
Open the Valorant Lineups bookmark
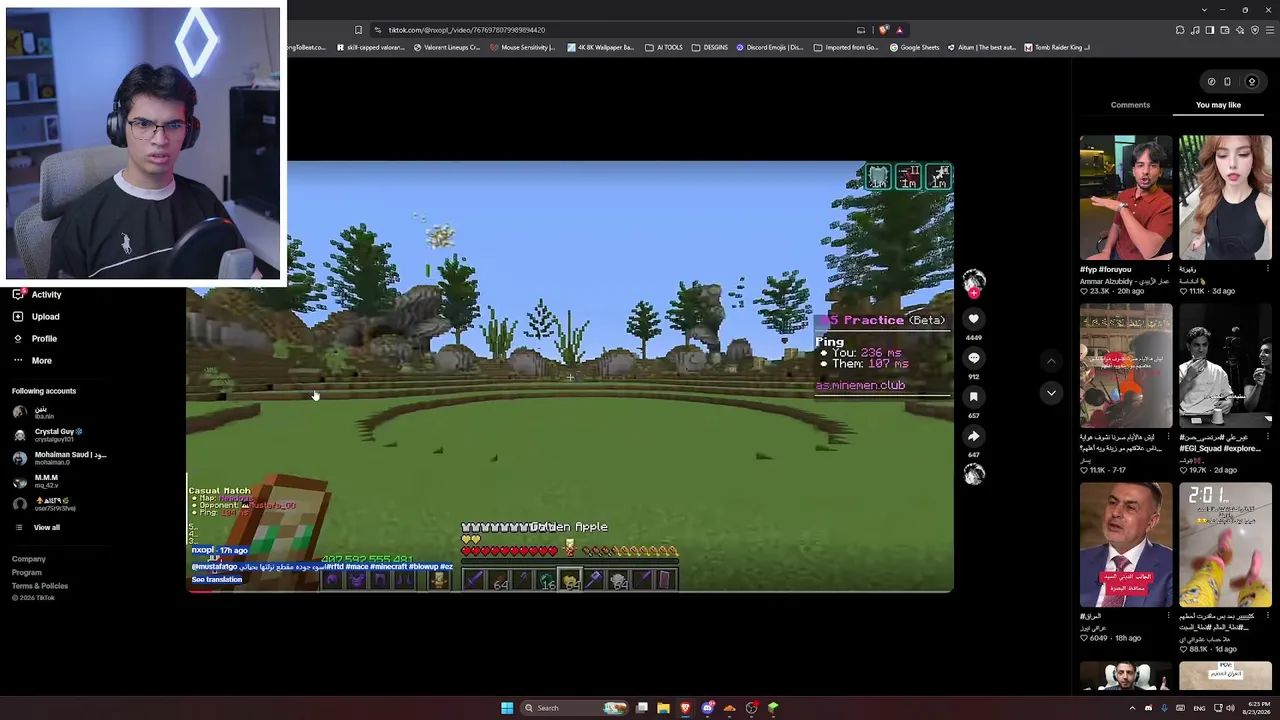(x=448, y=47)
